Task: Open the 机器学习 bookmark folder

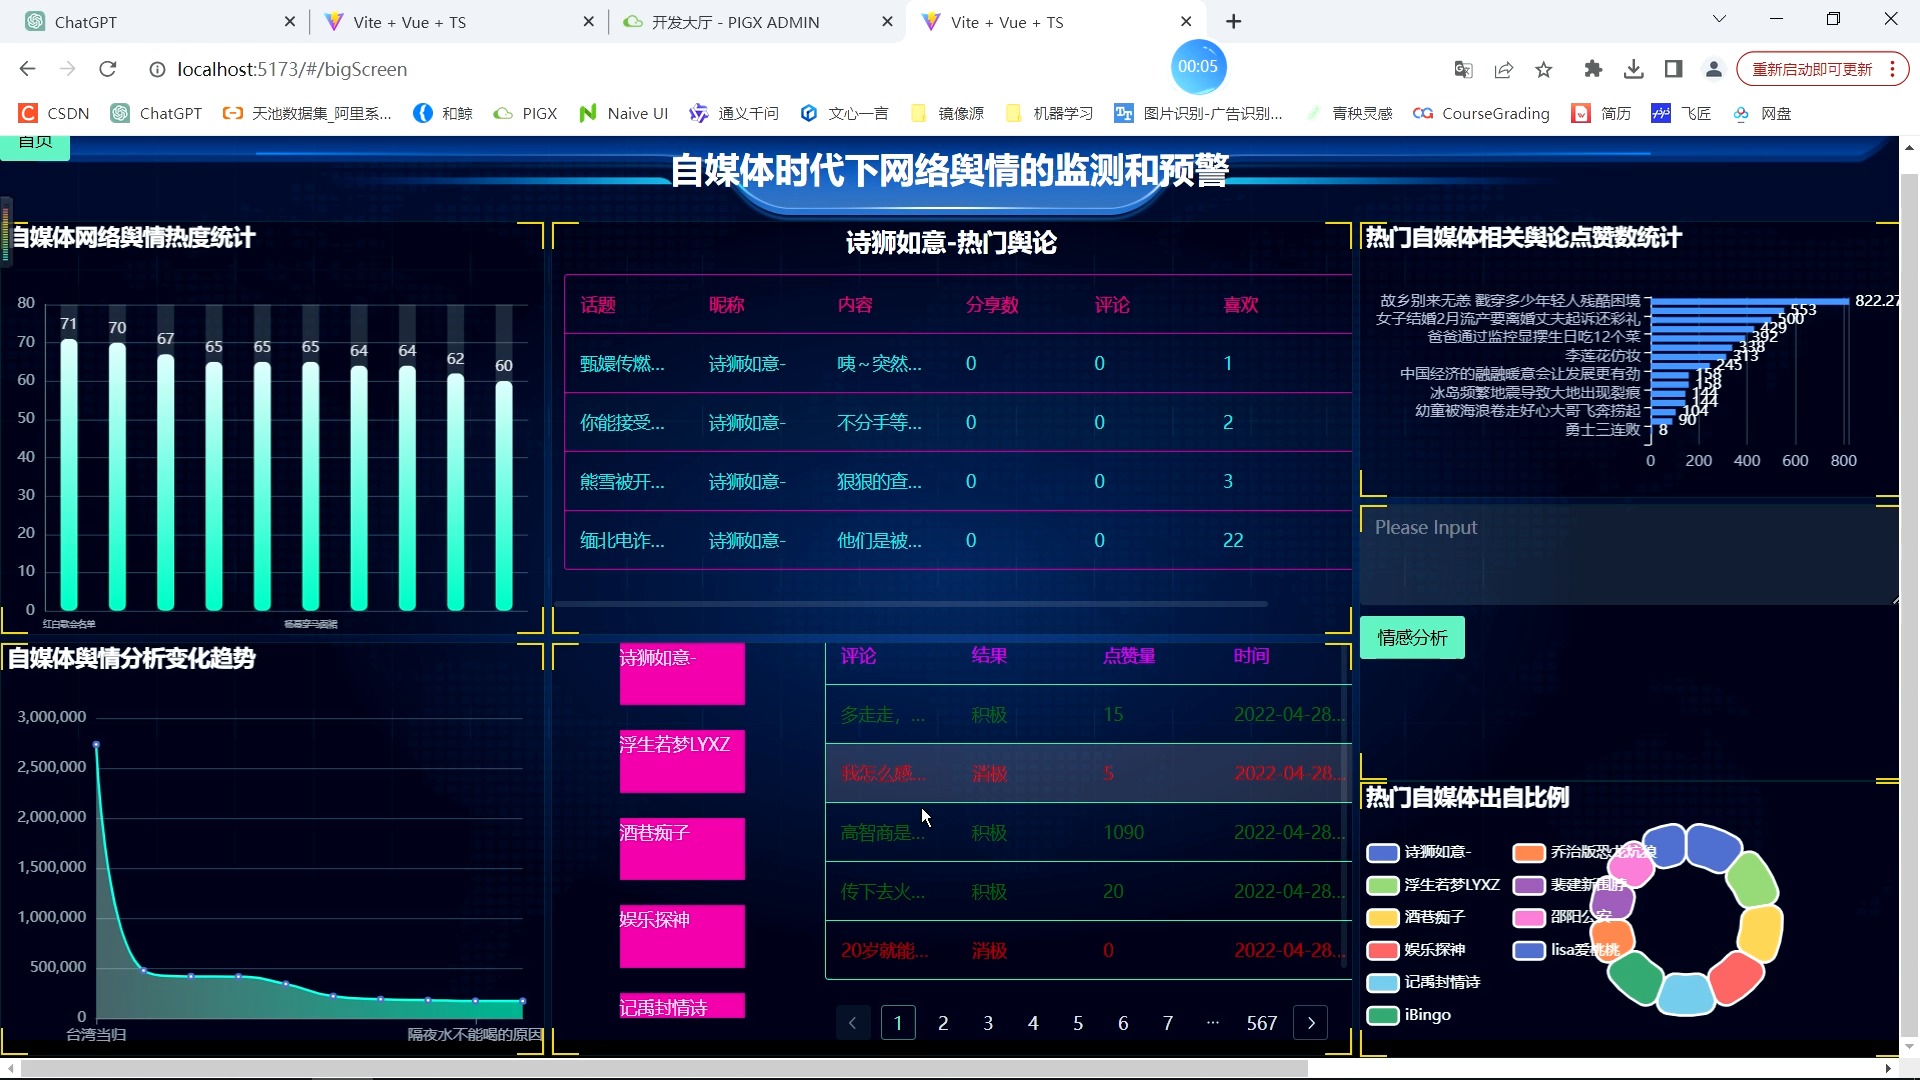Action: [x=1049, y=113]
